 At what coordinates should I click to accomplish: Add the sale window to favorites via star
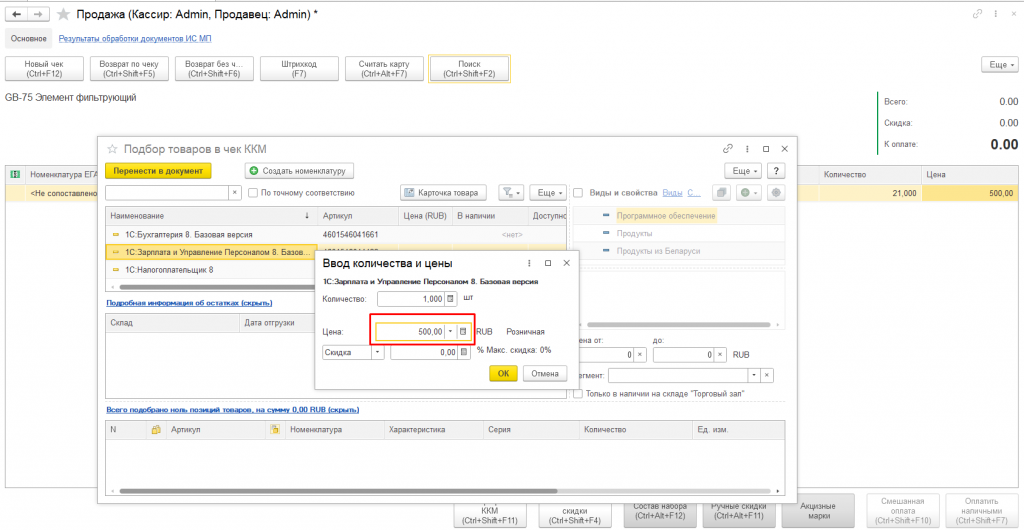pyautogui.click(x=63, y=13)
